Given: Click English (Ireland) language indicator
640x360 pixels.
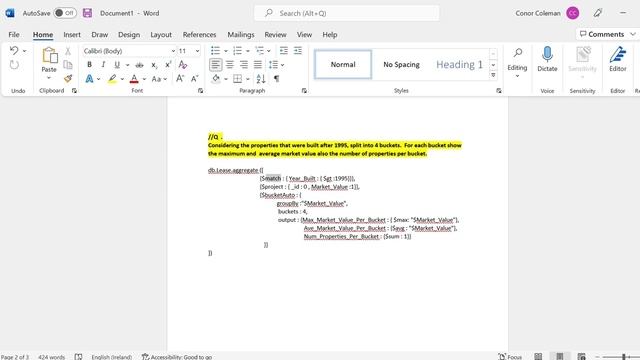Looking at the screenshot, I should point(111,357).
